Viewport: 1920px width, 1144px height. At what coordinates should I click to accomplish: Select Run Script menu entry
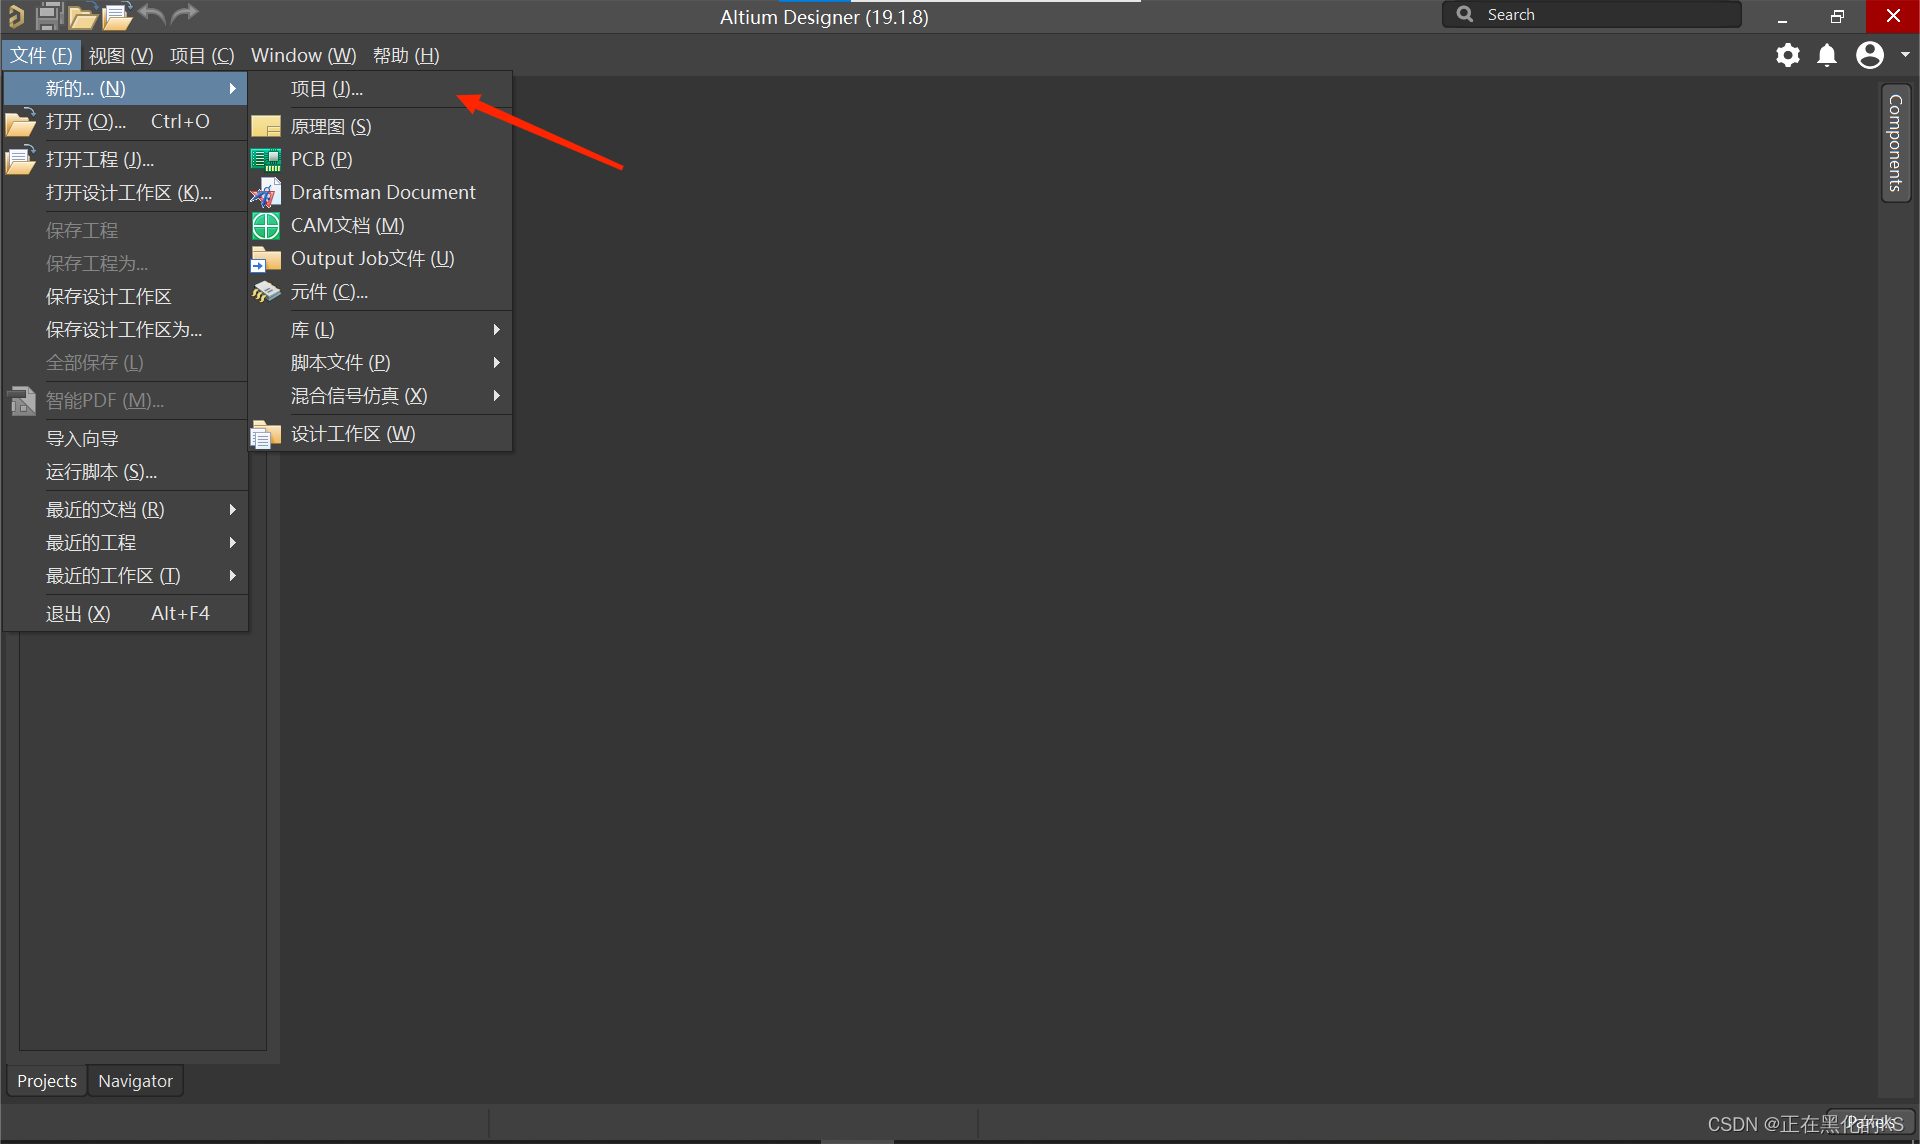(101, 472)
